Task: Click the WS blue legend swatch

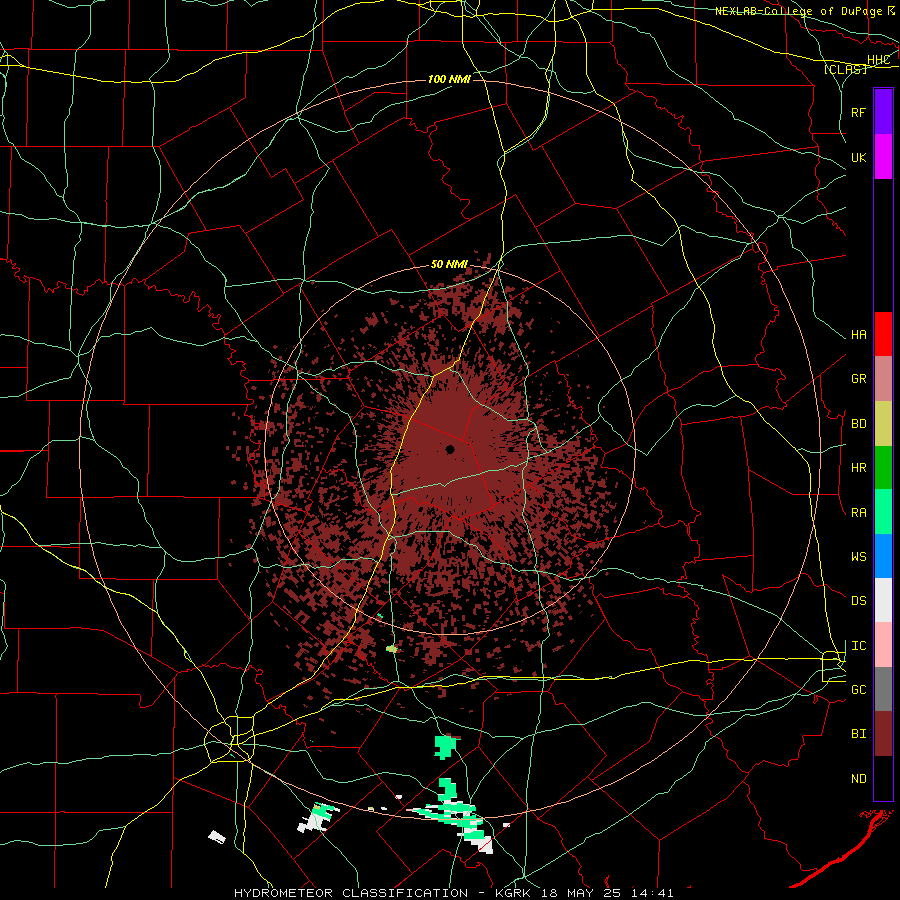Action: 883,556
